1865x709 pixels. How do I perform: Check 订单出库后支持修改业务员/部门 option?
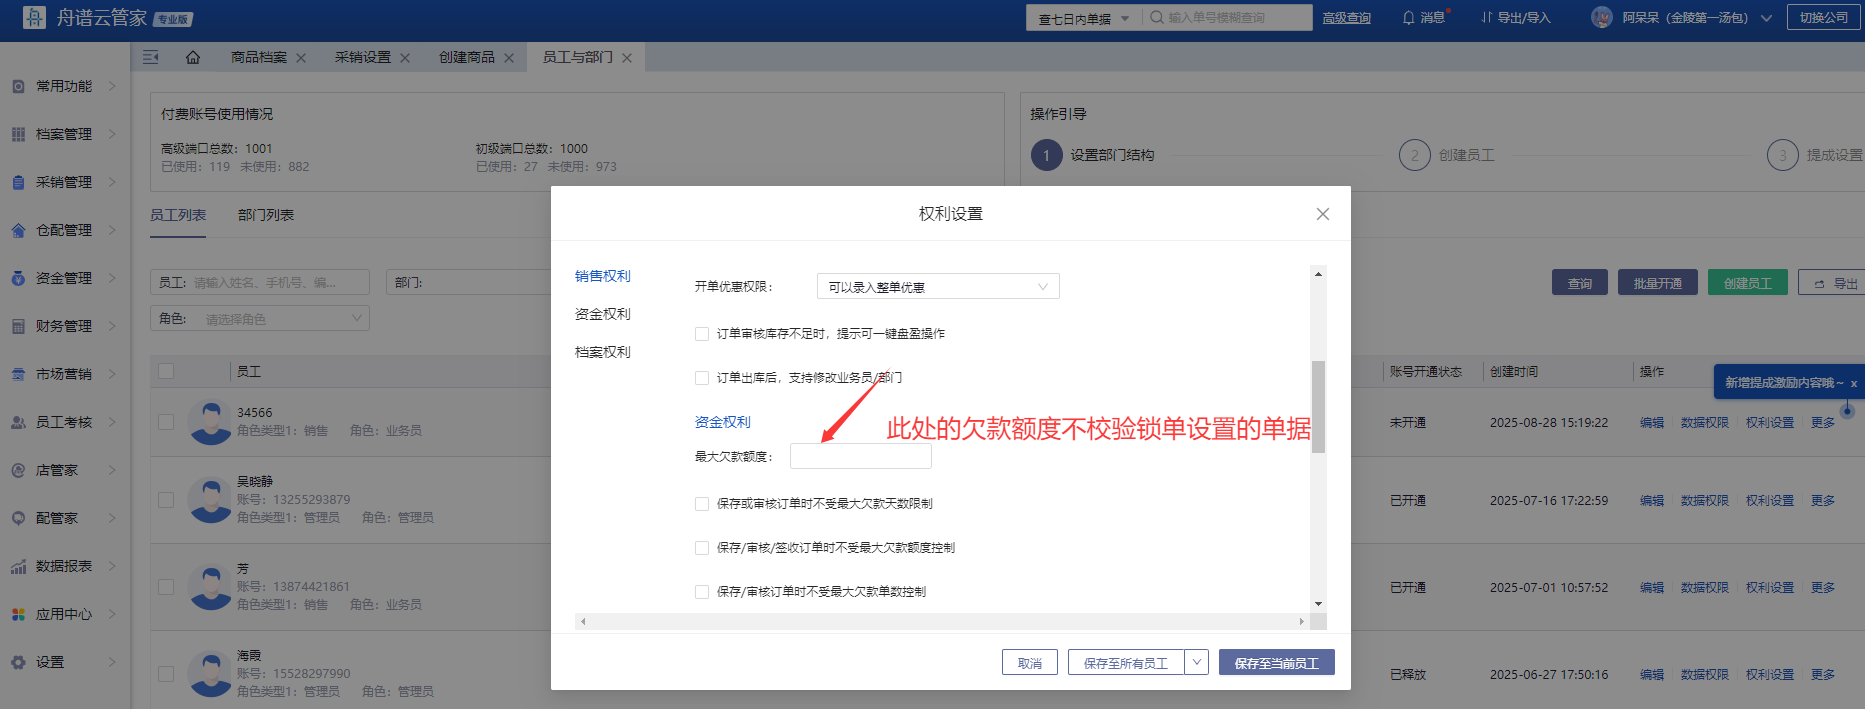[702, 378]
